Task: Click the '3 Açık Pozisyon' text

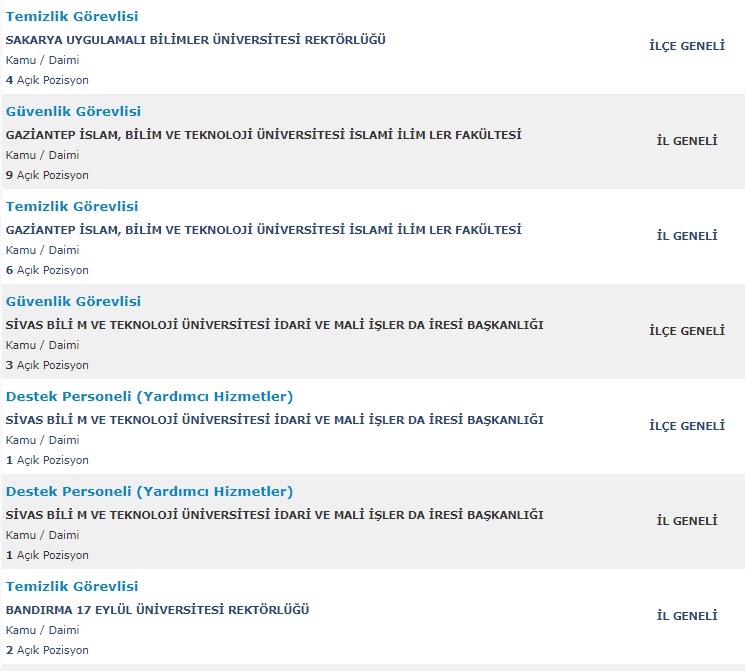Action: [47, 365]
